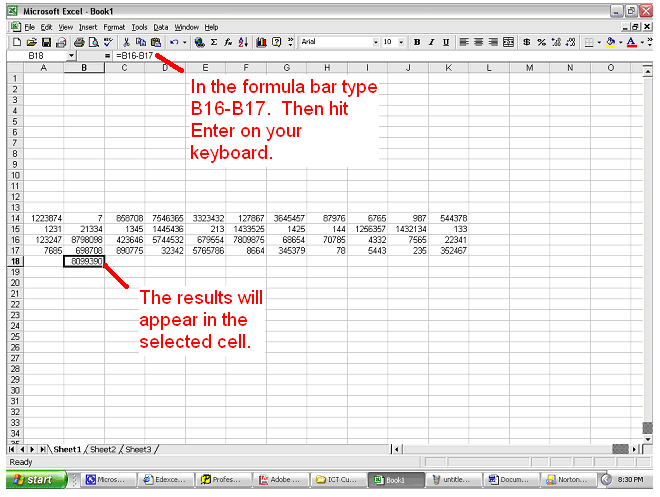Viewport: 660px width, 497px height.
Task: Open the Fill Color swatch button
Action: point(609,42)
